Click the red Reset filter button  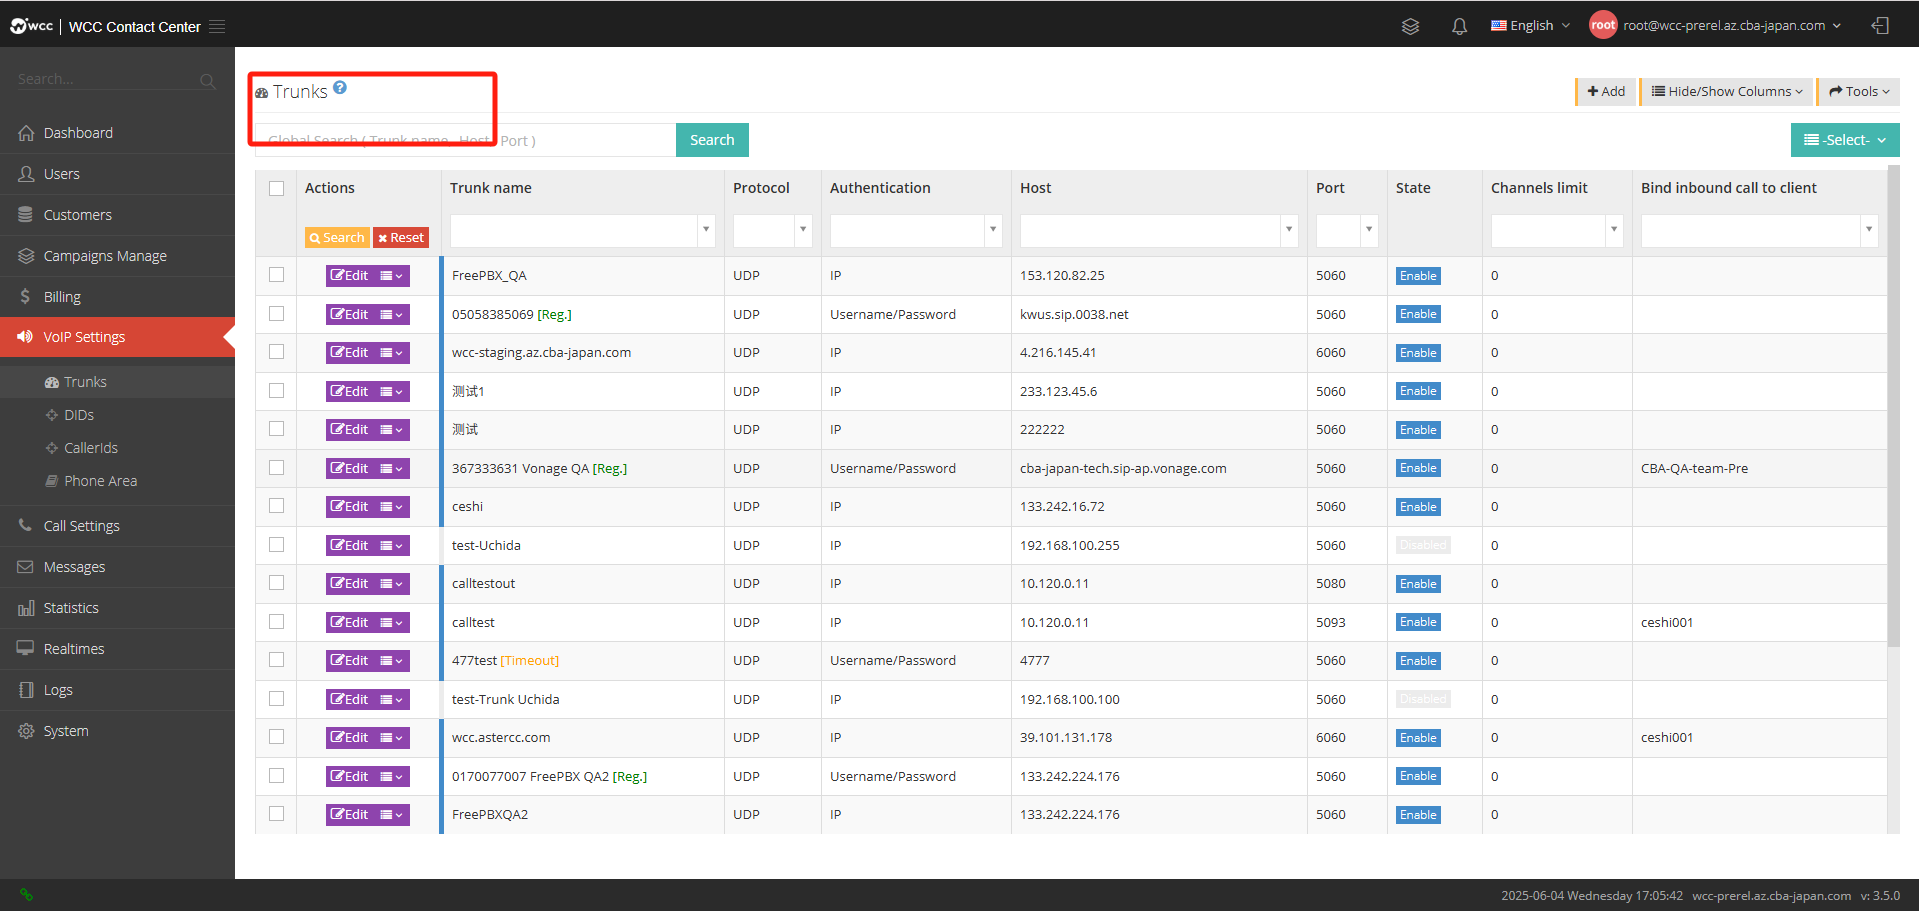[x=401, y=238]
